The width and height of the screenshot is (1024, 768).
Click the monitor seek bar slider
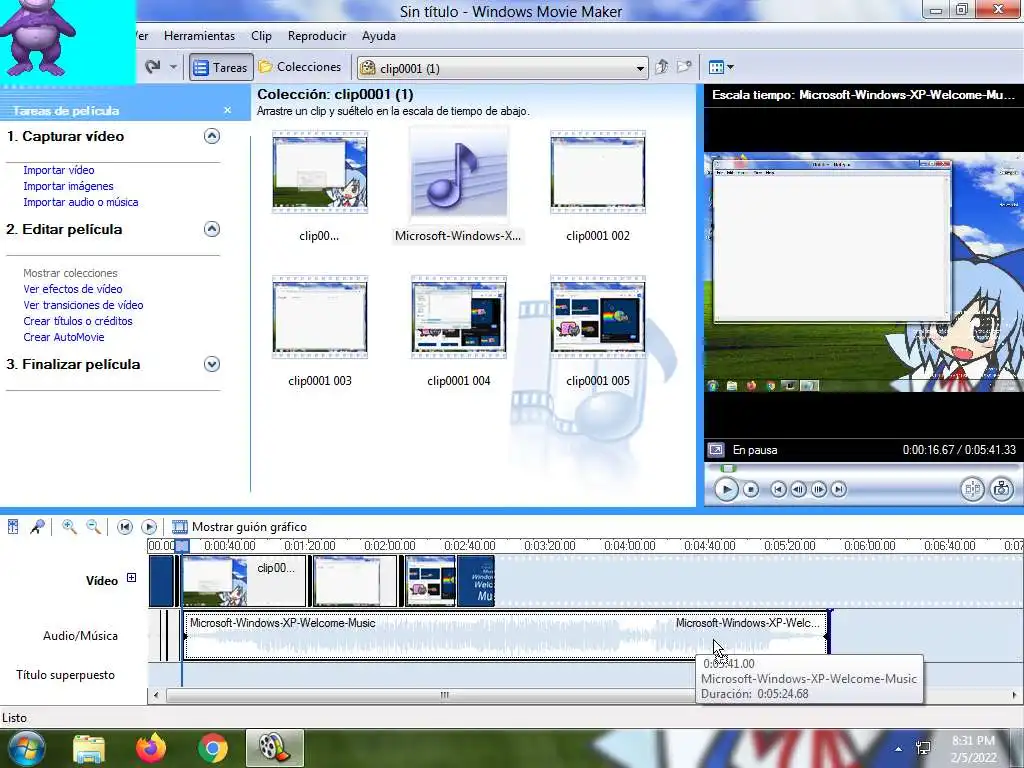[728, 468]
